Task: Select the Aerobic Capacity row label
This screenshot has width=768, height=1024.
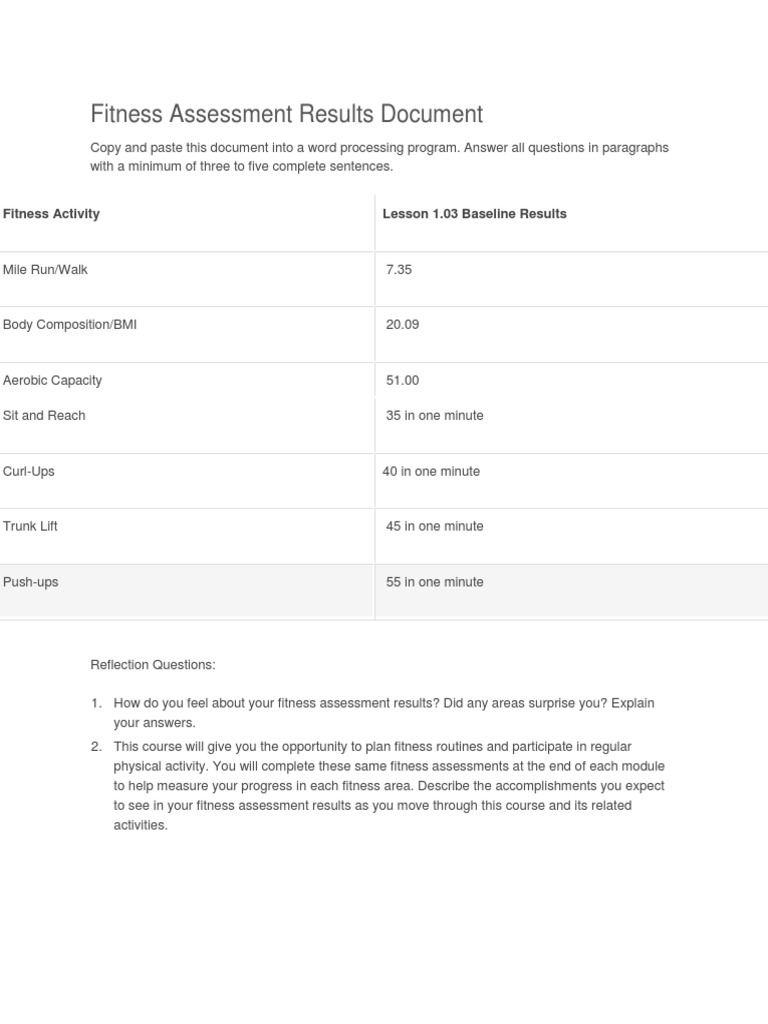Action: click(x=52, y=381)
